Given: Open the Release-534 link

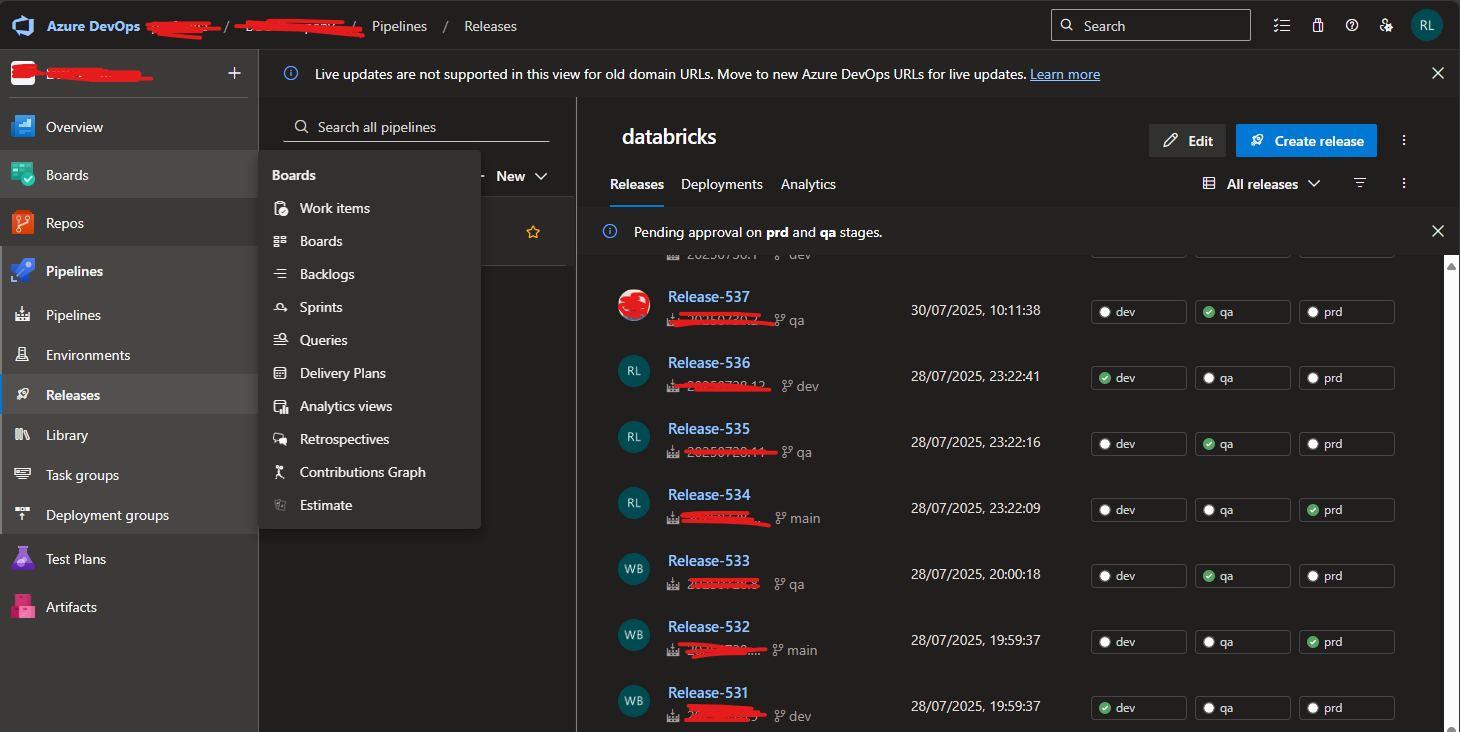Looking at the screenshot, I should click(x=709, y=495).
